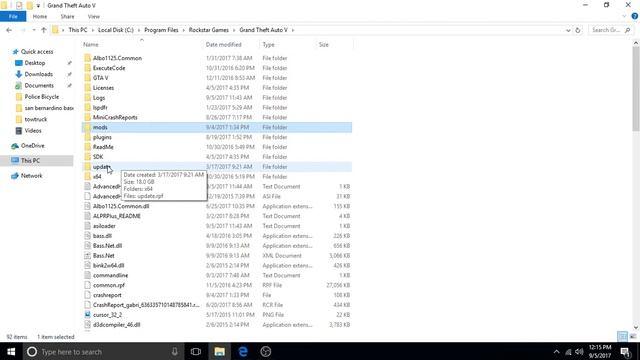Refresh the current folder view
Screen dimensions: 640x360
(x=578, y=30)
